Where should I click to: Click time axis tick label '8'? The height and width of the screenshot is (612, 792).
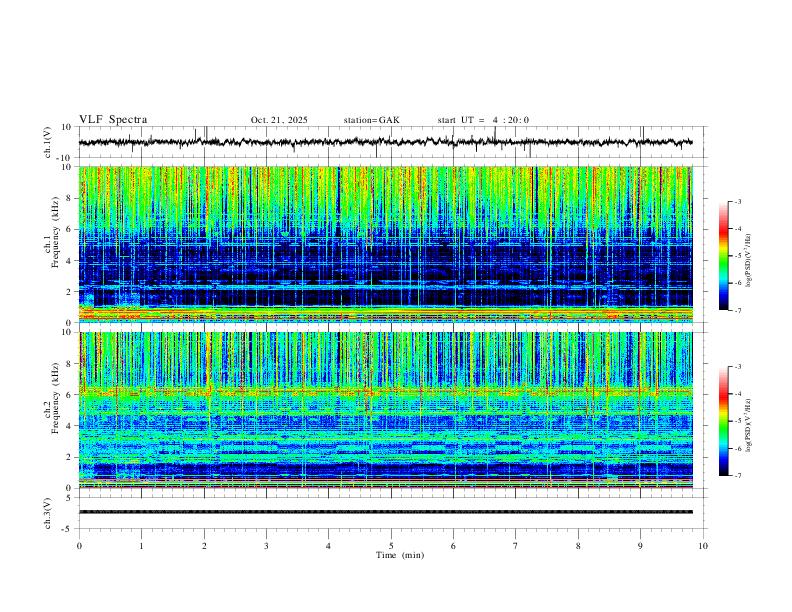coord(578,546)
